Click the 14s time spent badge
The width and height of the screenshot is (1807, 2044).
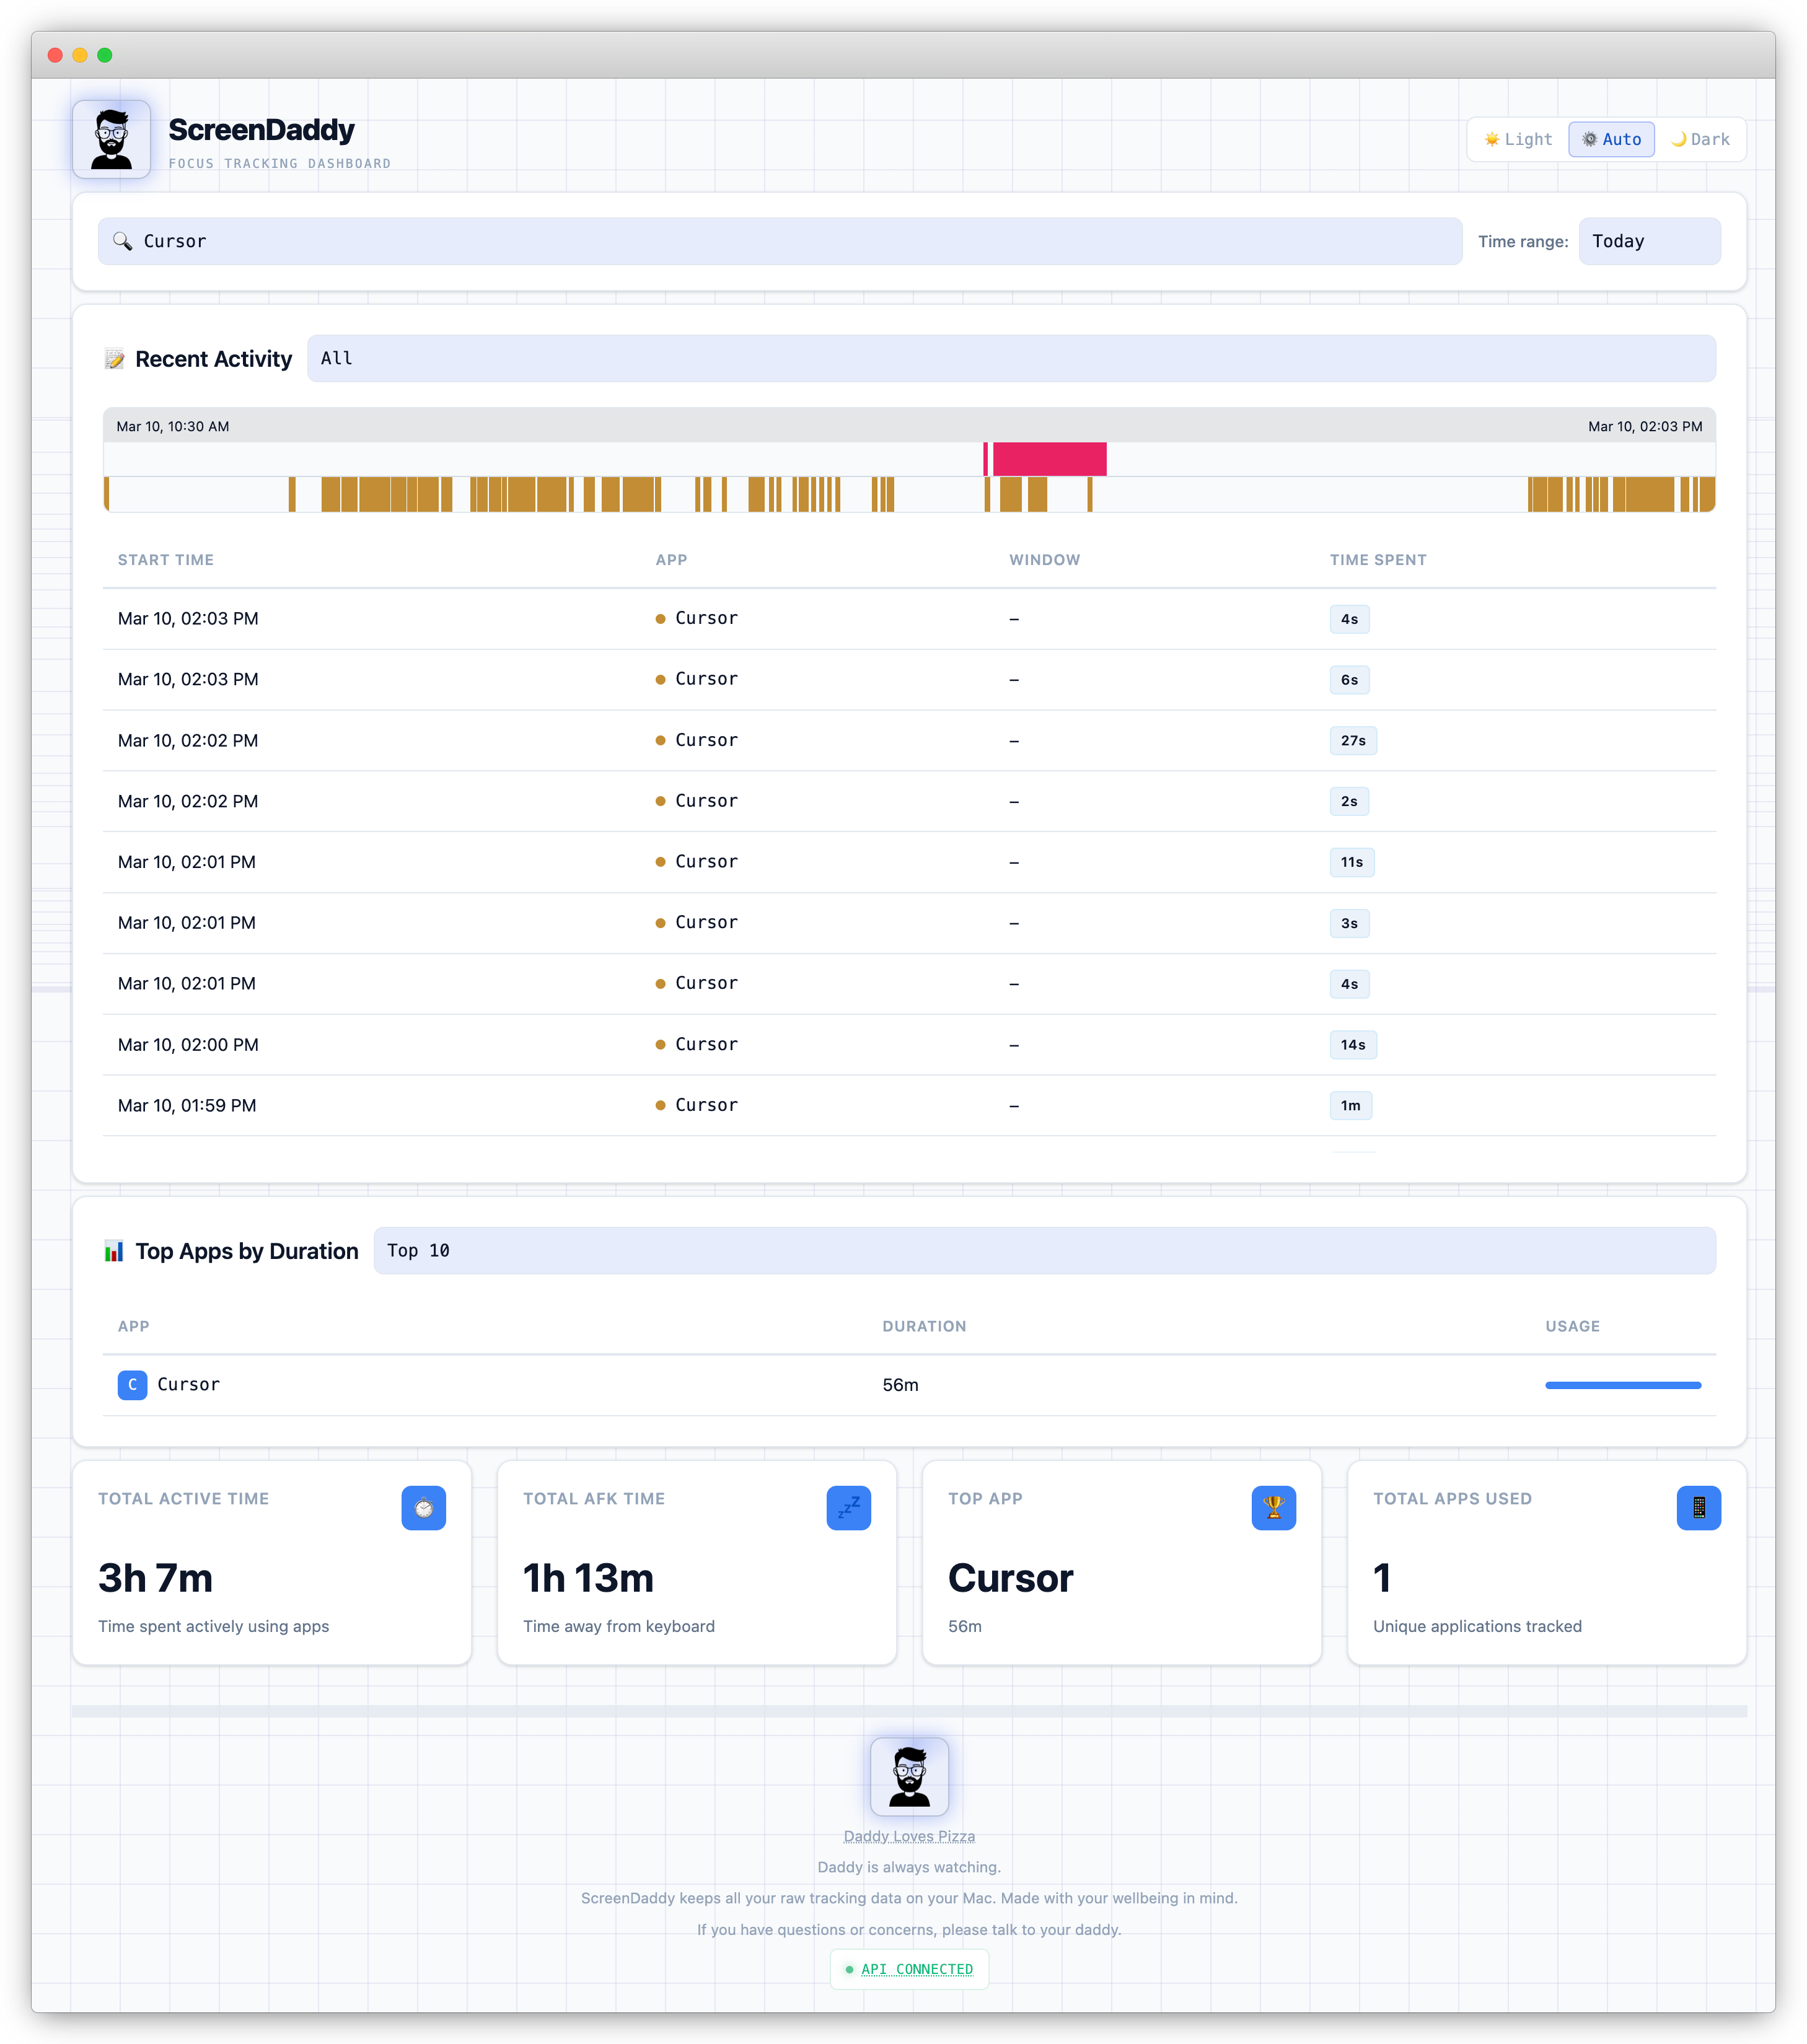pyautogui.click(x=1353, y=1045)
